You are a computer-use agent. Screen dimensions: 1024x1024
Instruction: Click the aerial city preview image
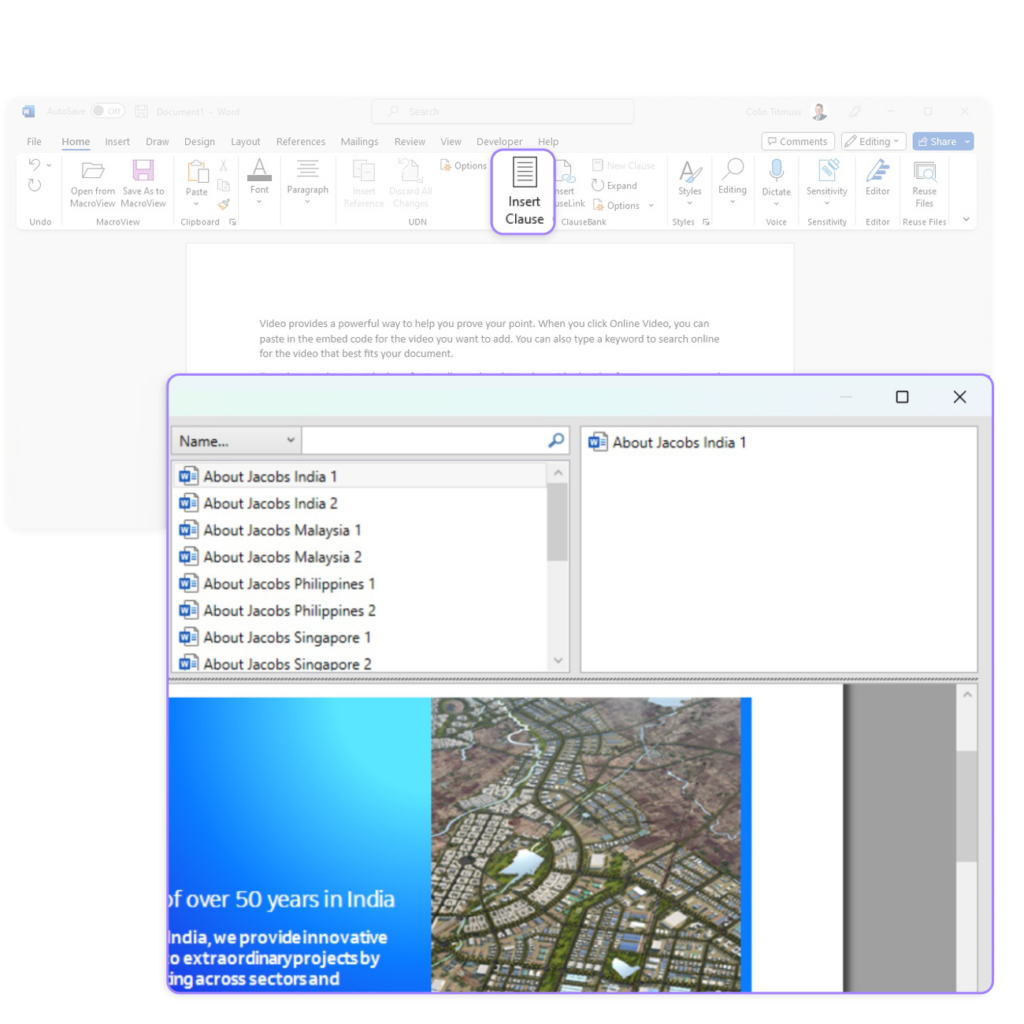(x=586, y=844)
